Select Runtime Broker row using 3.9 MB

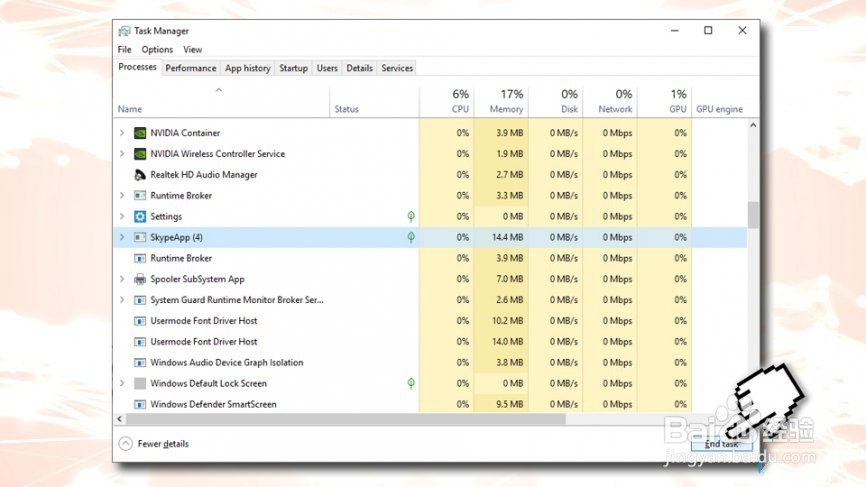(x=430, y=258)
